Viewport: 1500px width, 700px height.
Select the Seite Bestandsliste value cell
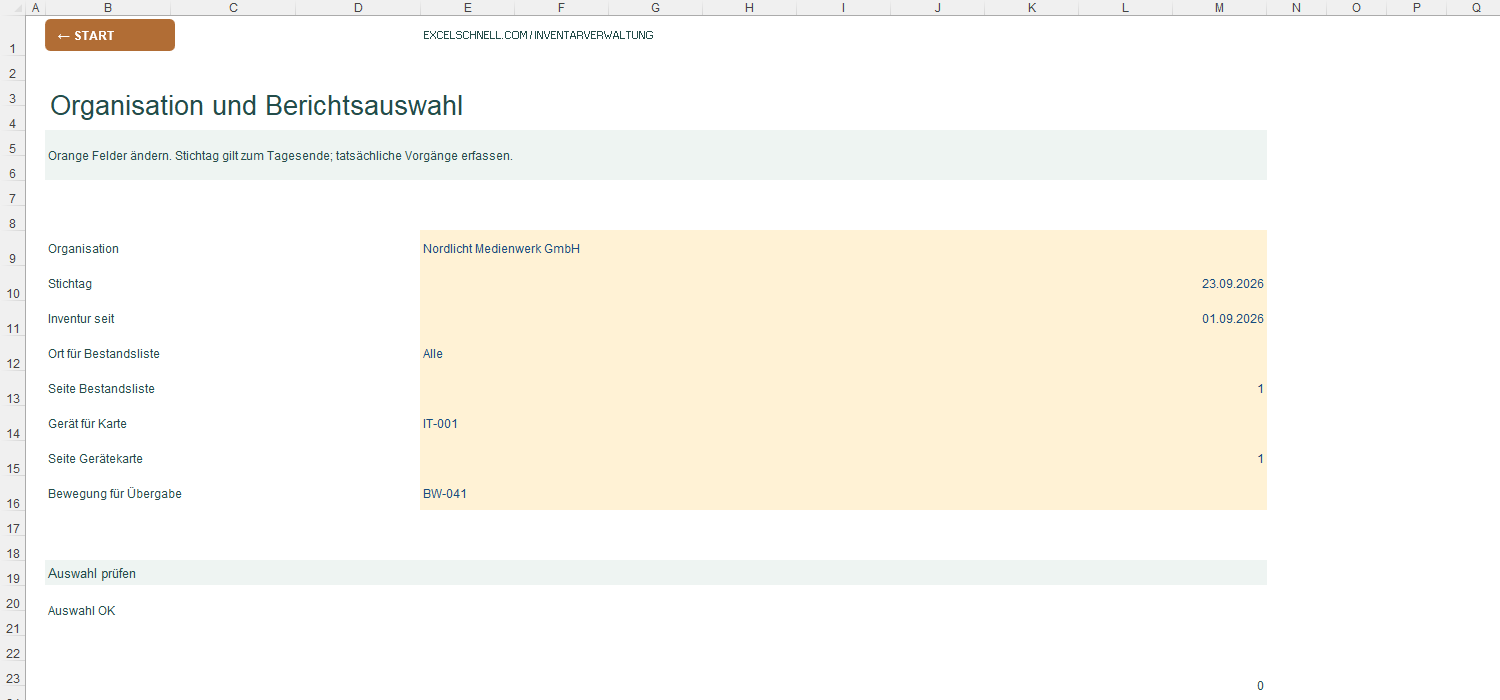click(843, 388)
